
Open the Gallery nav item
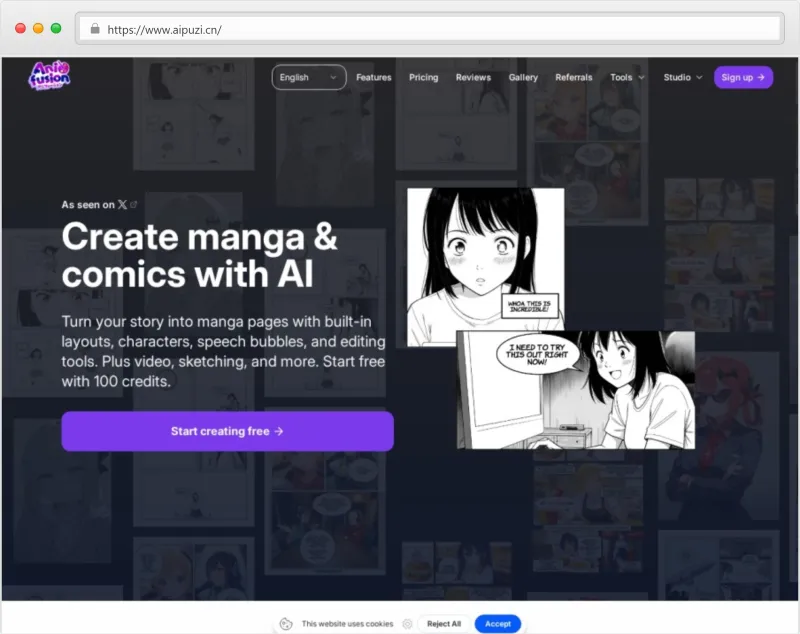(523, 78)
